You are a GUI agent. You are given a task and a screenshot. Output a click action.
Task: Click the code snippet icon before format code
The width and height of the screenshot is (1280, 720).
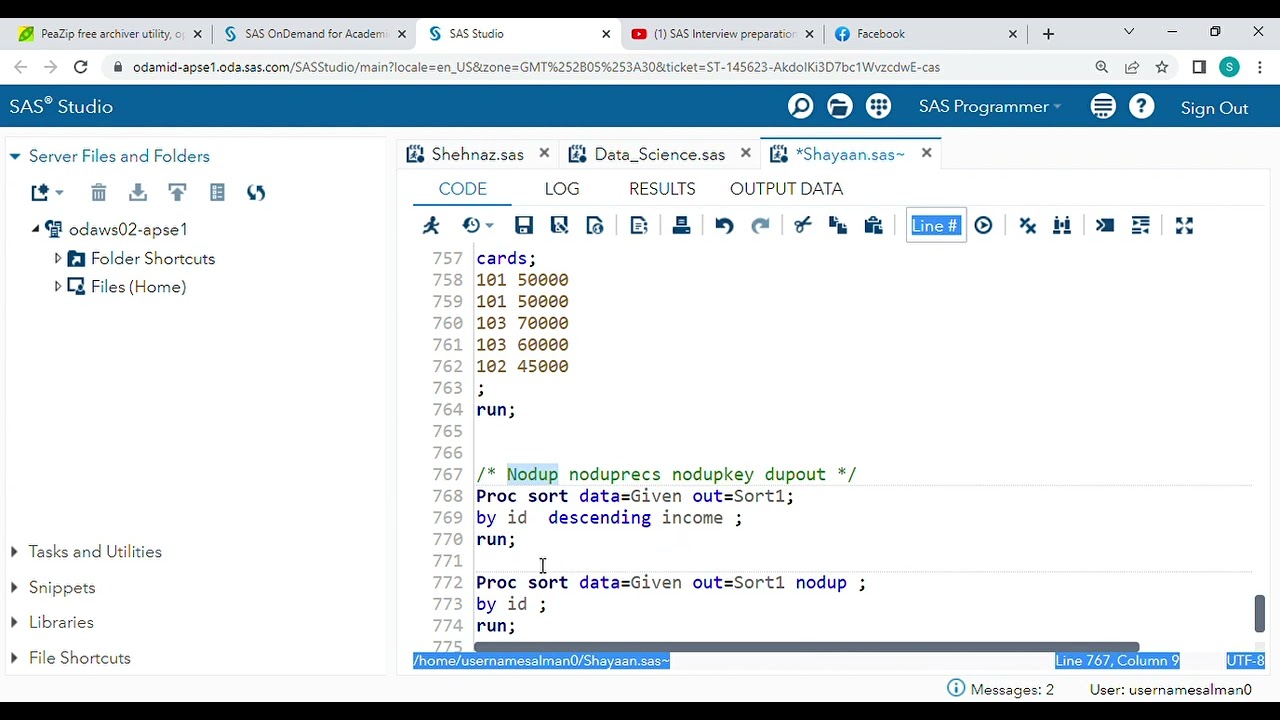[1105, 226]
